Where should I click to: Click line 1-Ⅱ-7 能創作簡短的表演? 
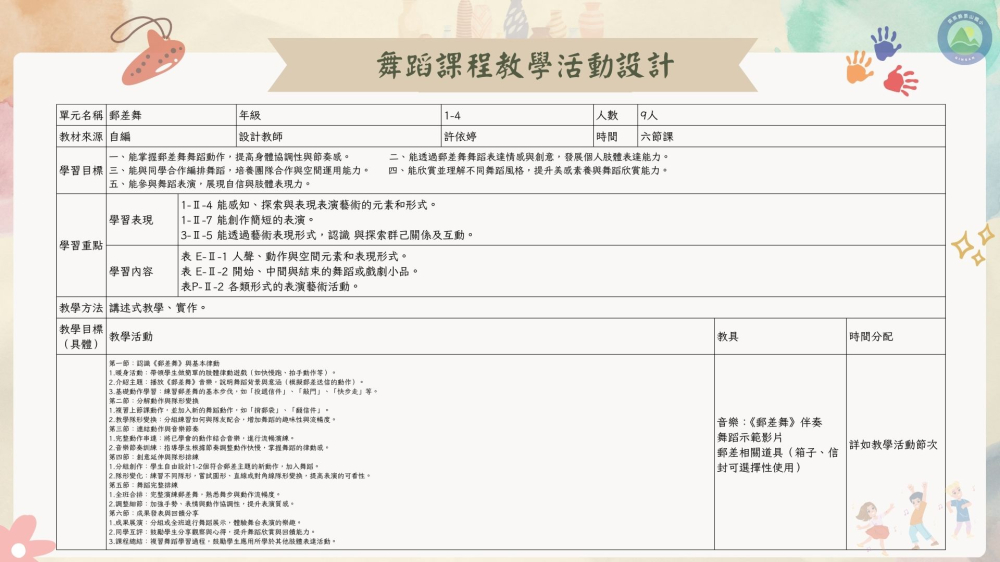[248, 220]
